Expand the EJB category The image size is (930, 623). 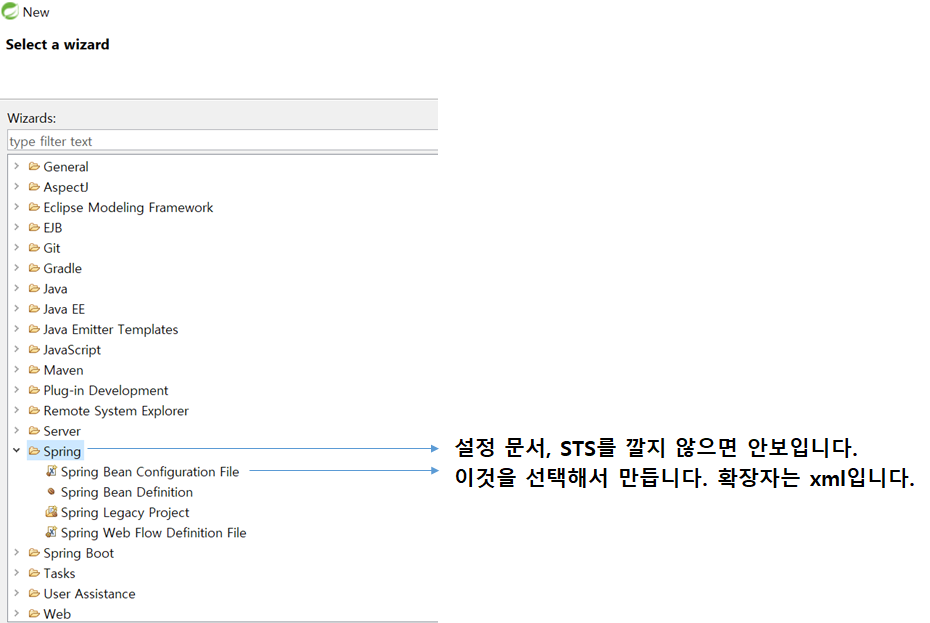[17, 227]
